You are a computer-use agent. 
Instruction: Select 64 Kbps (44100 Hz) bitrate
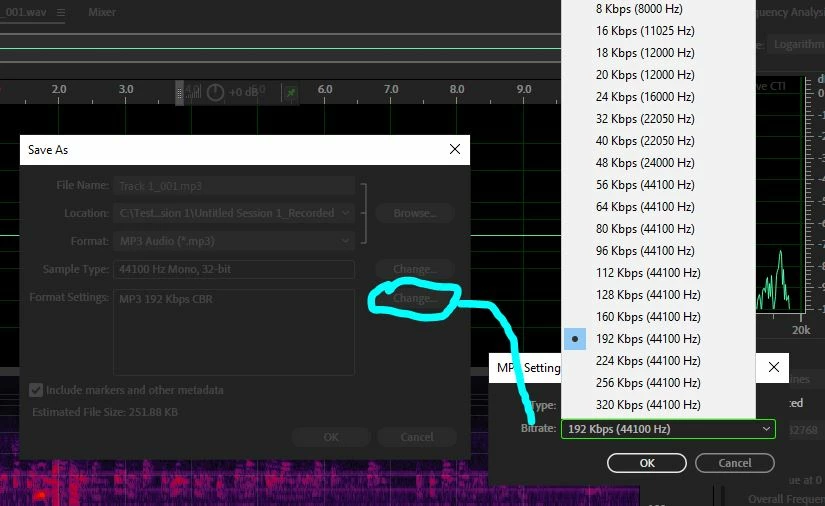[659, 207]
